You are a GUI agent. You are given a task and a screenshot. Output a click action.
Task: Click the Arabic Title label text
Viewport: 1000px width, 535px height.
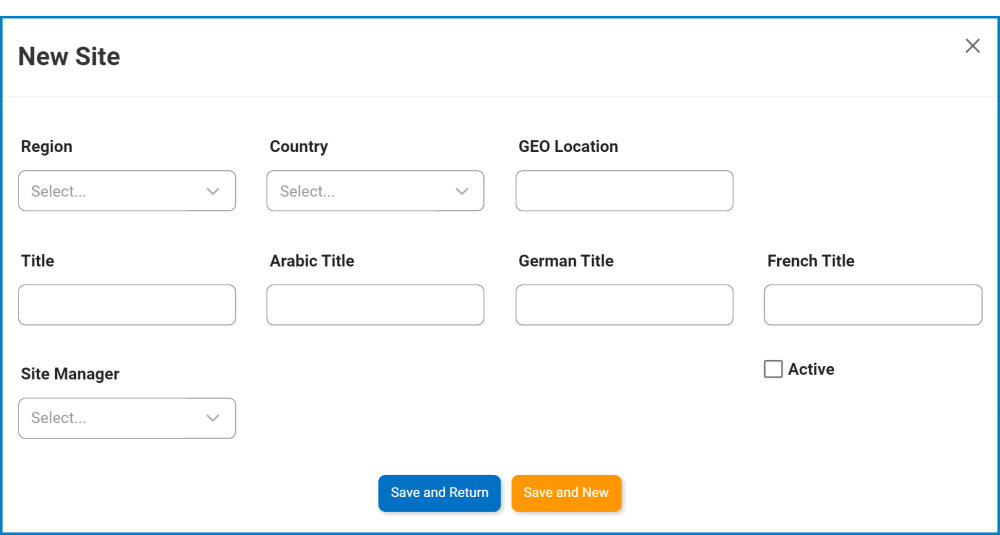coord(312,261)
